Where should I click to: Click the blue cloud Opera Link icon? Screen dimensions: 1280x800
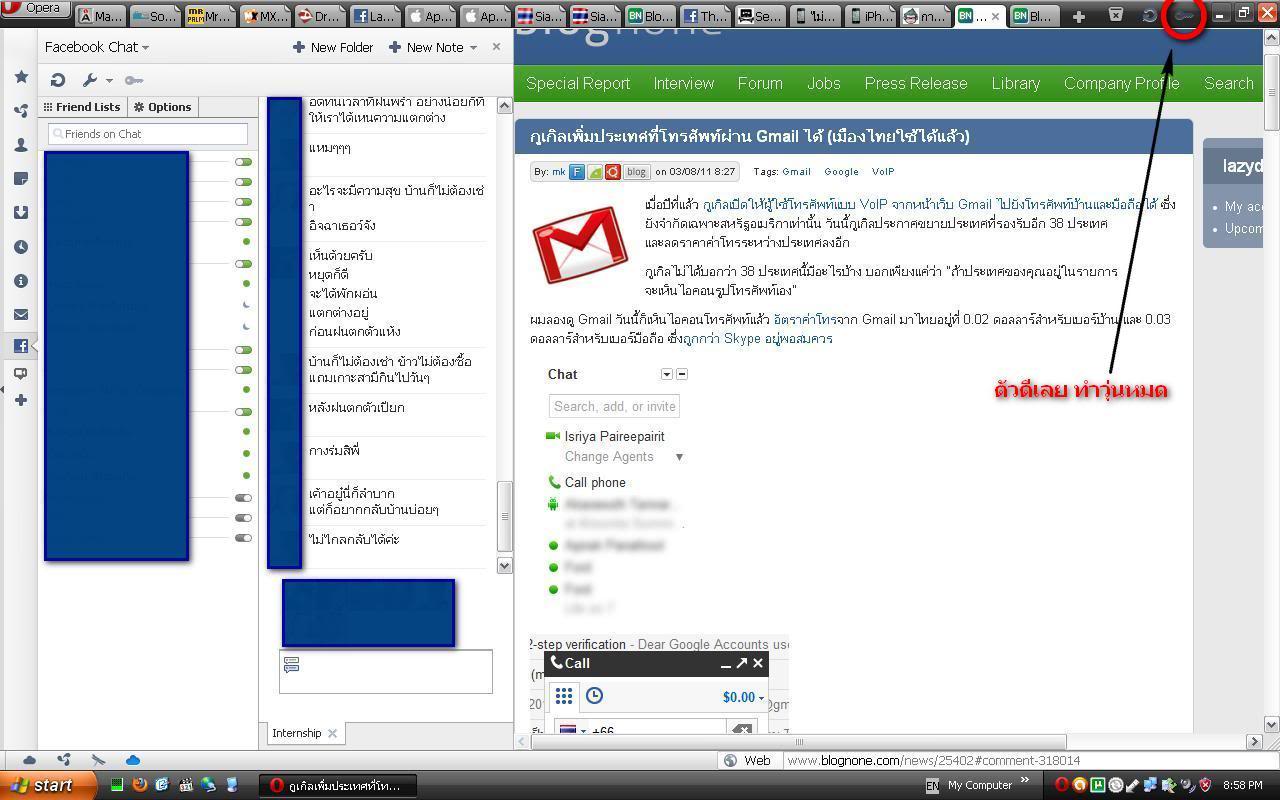click(132, 760)
